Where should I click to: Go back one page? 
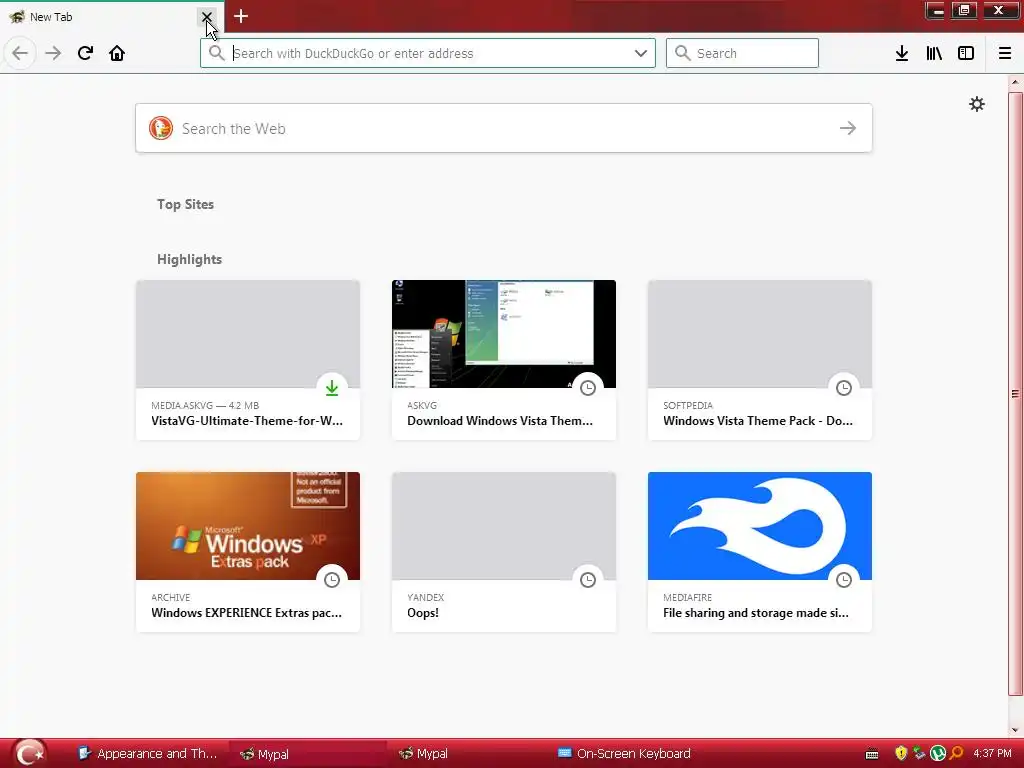tap(20, 53)
